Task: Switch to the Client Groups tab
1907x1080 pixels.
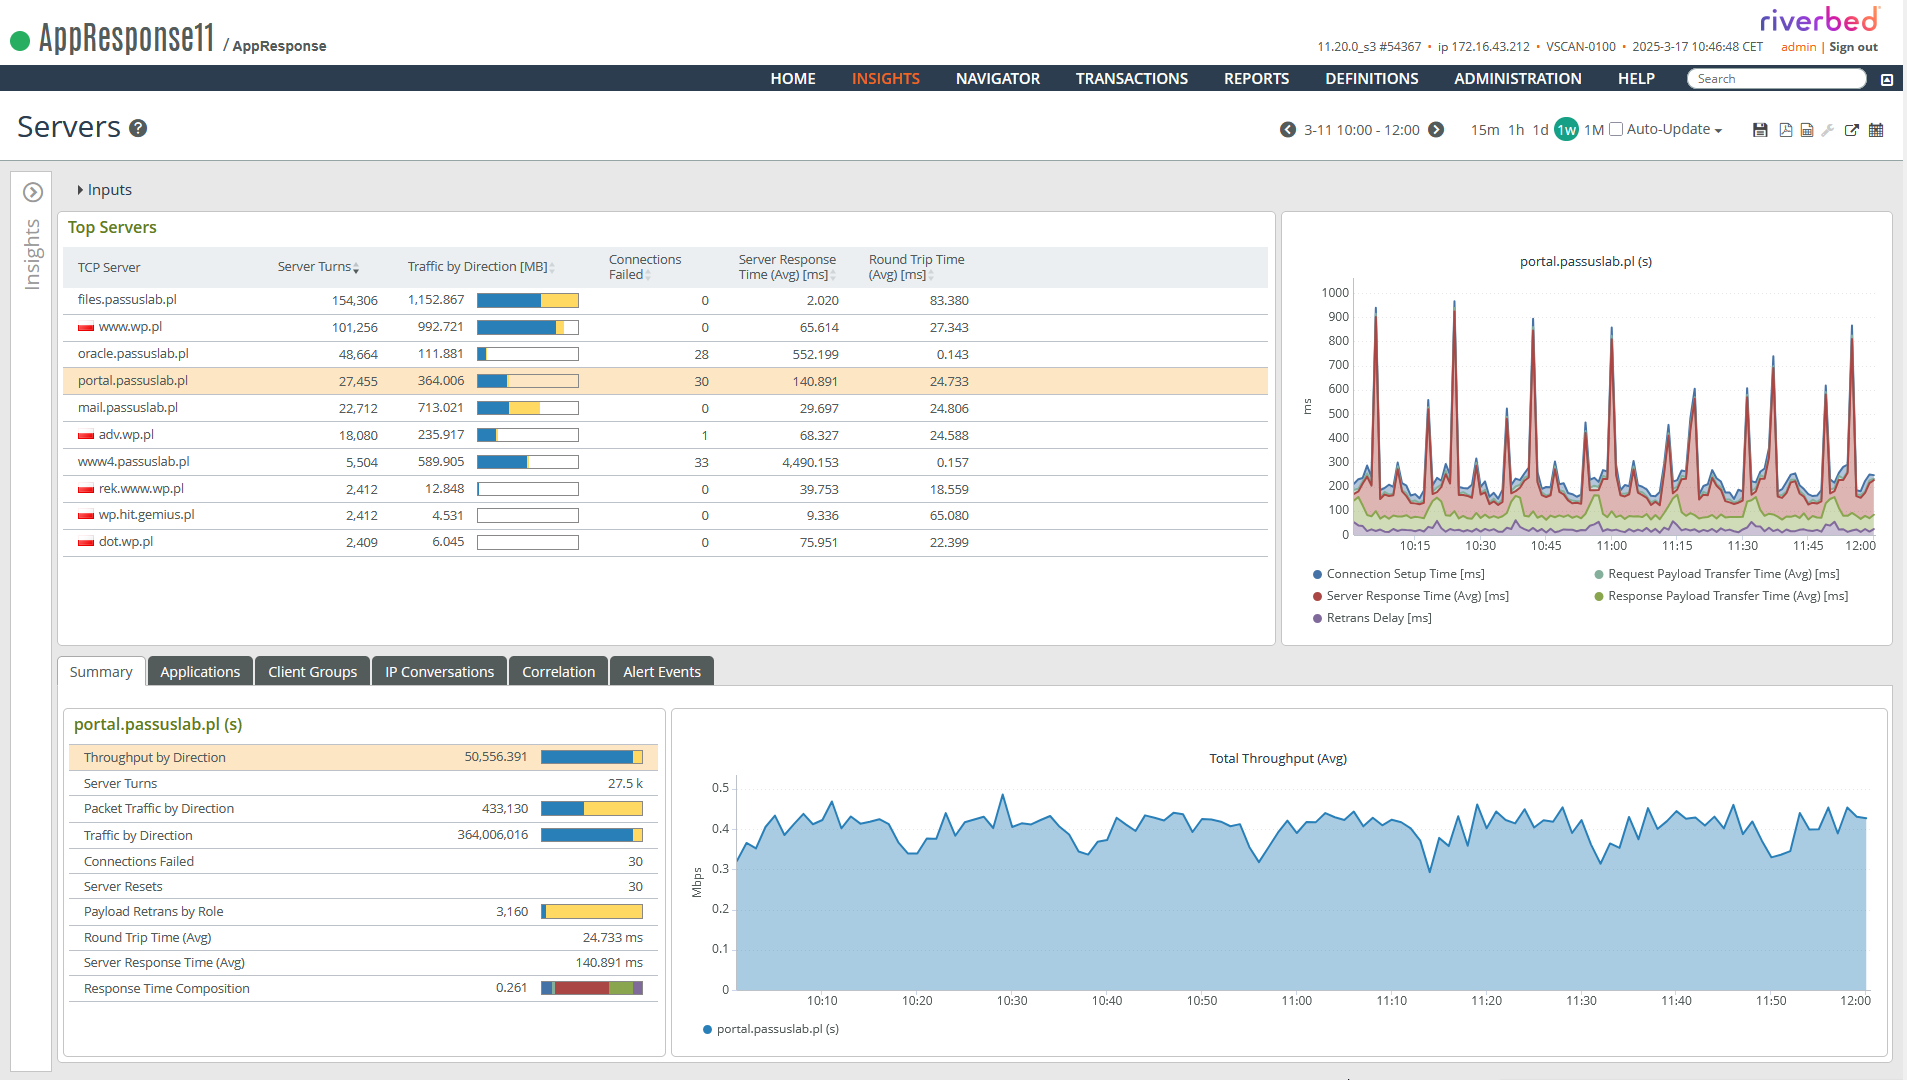Action: click(312, 672)
